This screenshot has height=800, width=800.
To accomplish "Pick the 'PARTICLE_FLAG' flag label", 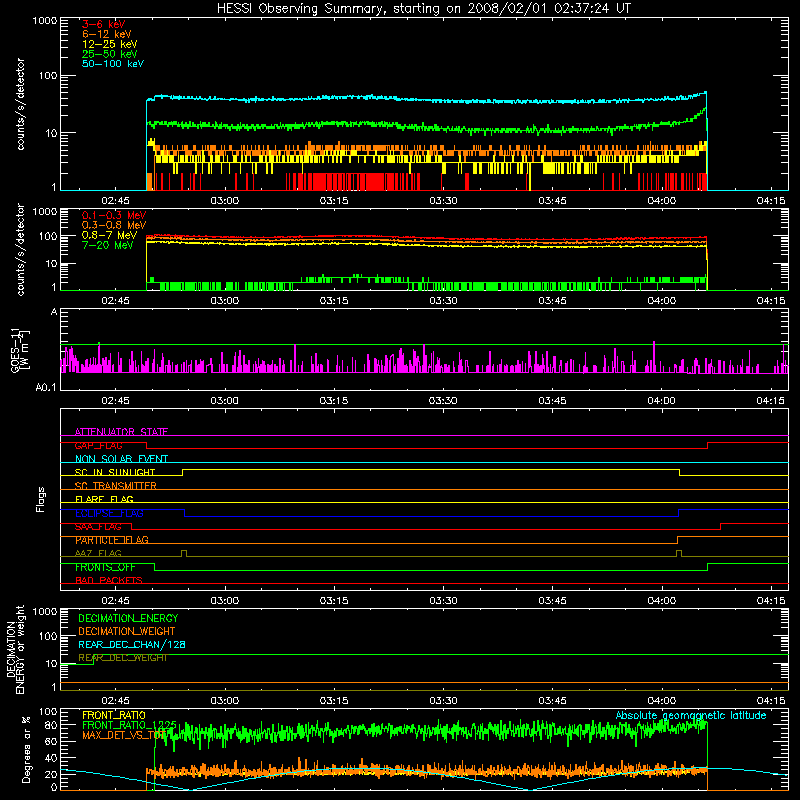I will coord(112,540).
